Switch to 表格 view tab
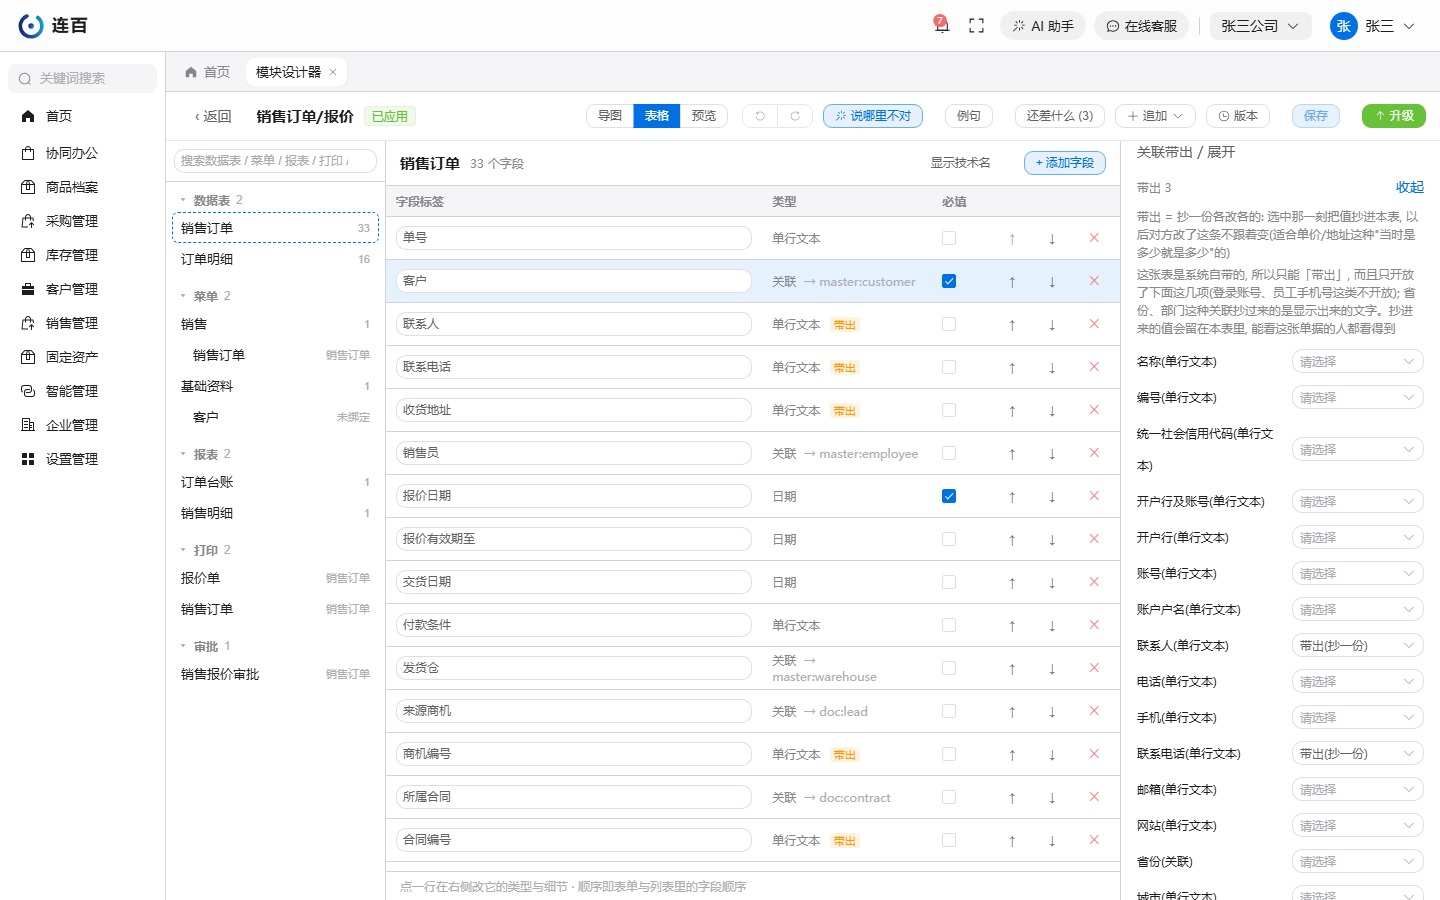Viewport: 1440px width, 900px height. coord(656,116)
